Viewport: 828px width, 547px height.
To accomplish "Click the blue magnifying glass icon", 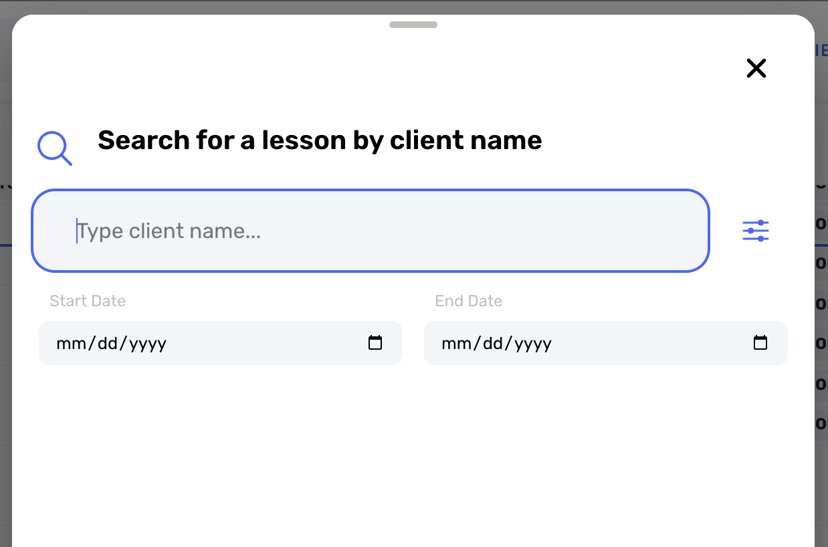I will pos(54,148).
